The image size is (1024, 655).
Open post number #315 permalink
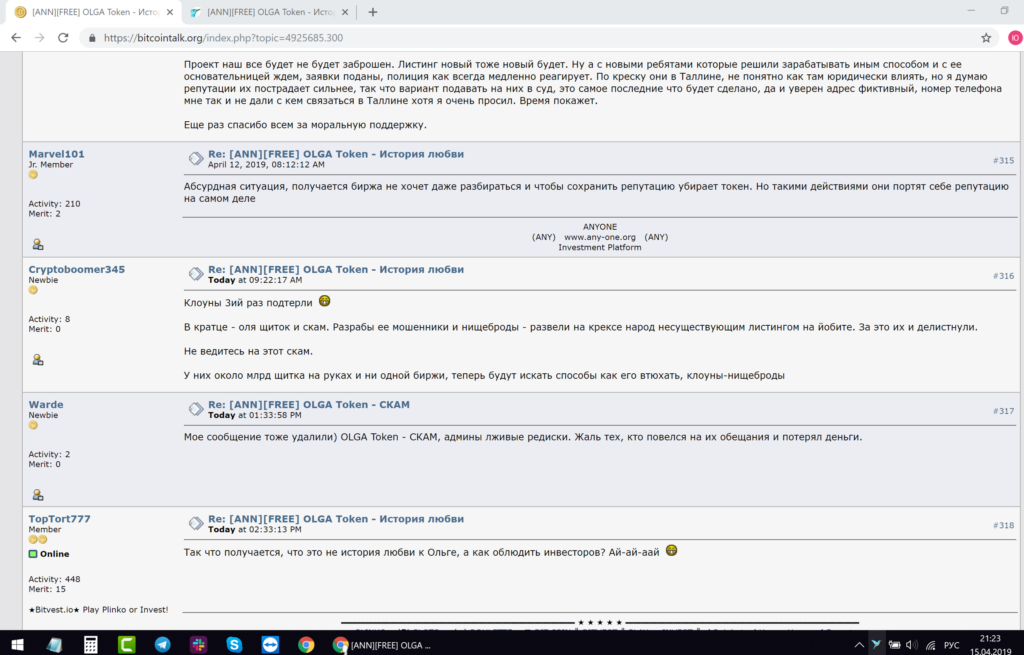(1003, 161)
